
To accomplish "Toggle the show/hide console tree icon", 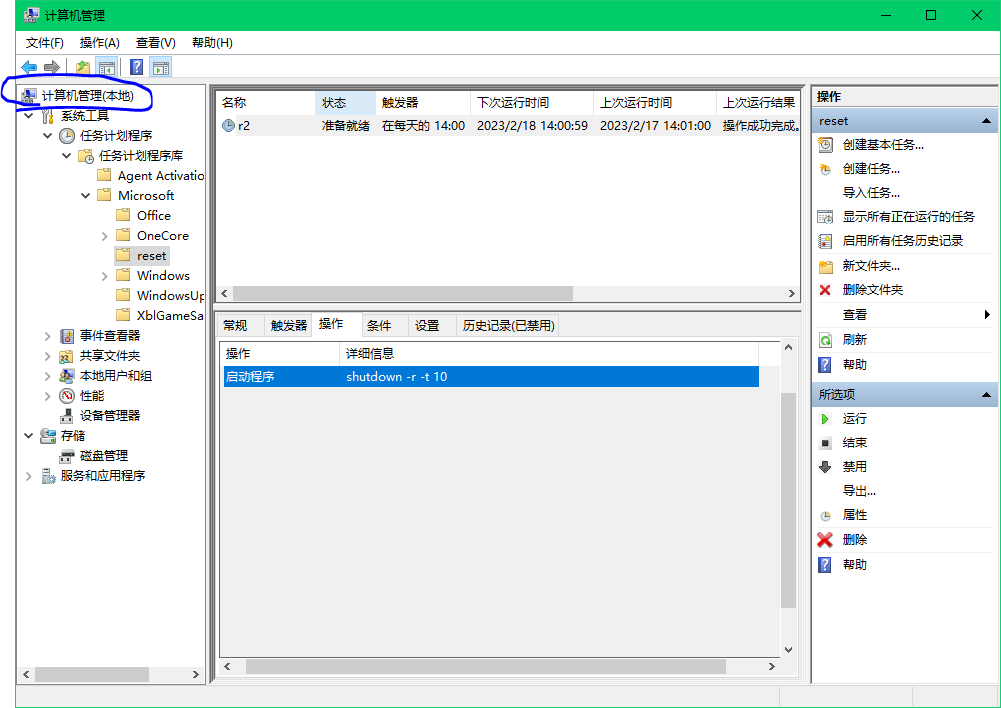I will click(x=107, y=67).
